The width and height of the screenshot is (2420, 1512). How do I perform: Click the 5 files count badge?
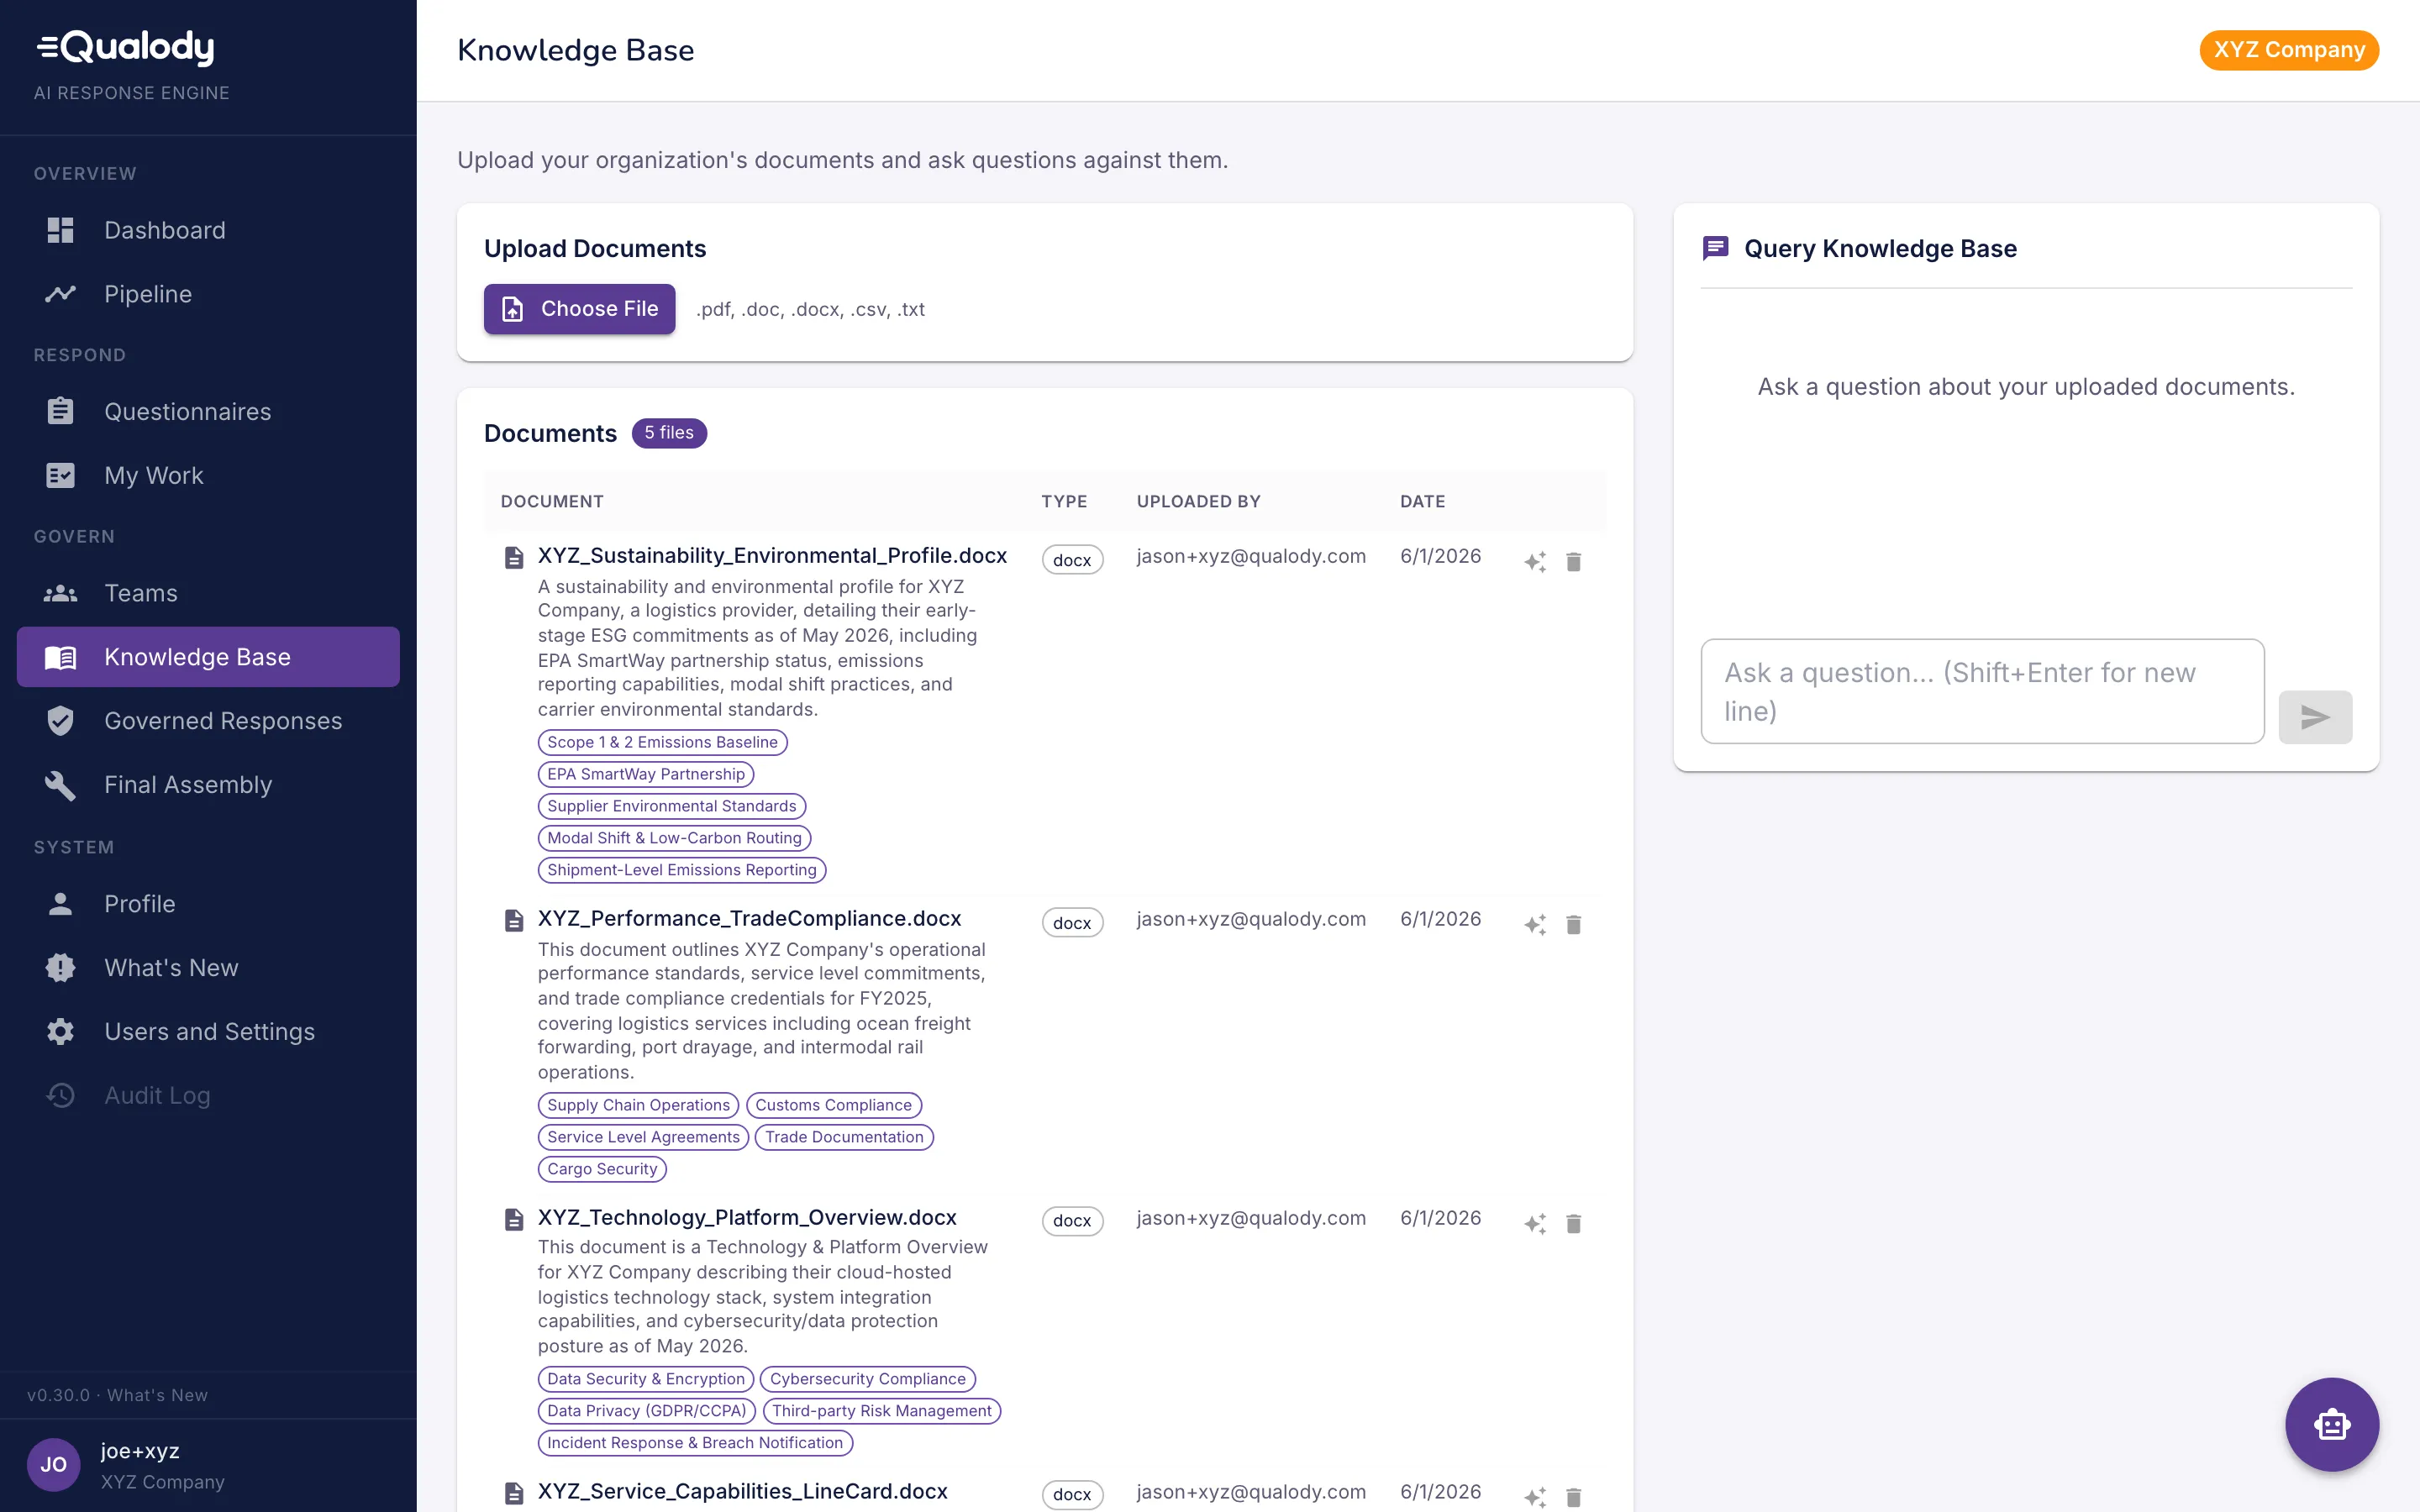click(x=669, y=433)
